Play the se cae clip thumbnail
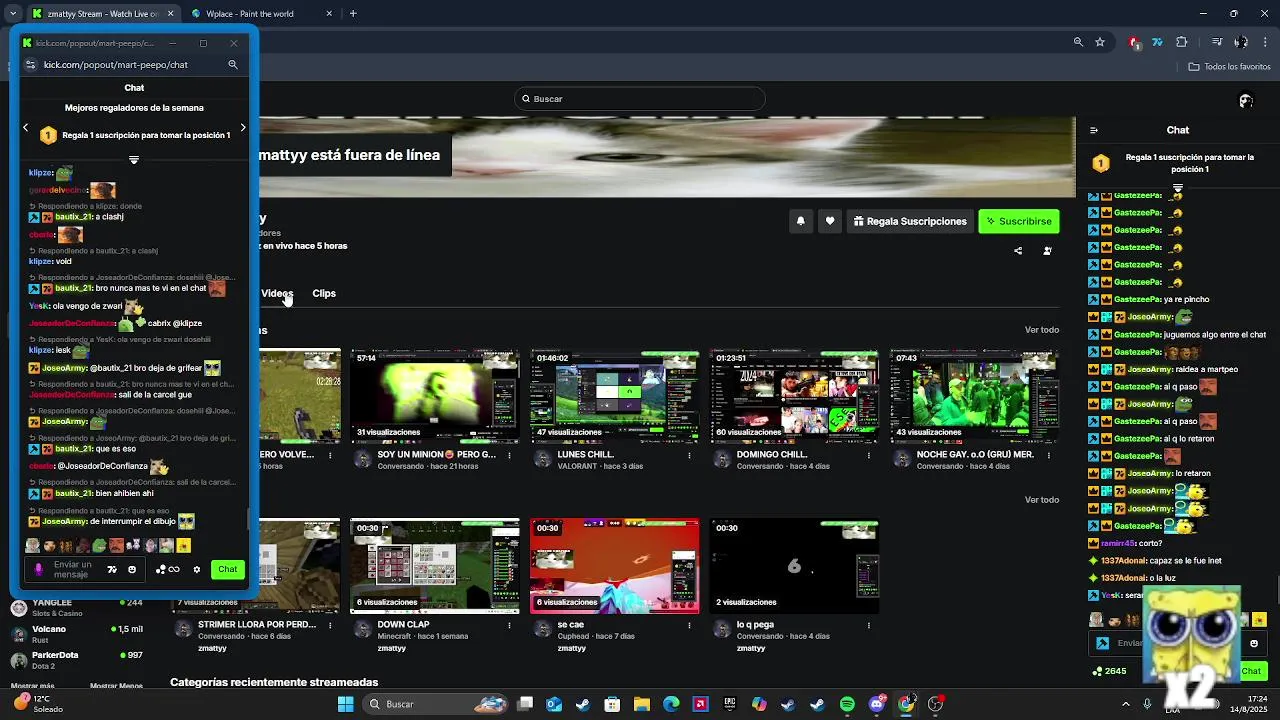Image resolution: width=1280 pixels, height=720 pixels. point(615,566)
